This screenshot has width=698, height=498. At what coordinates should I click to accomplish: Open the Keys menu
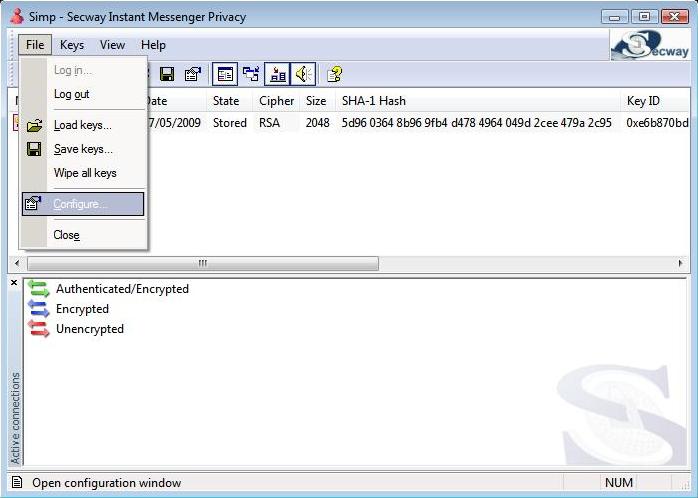pos(72,45)
